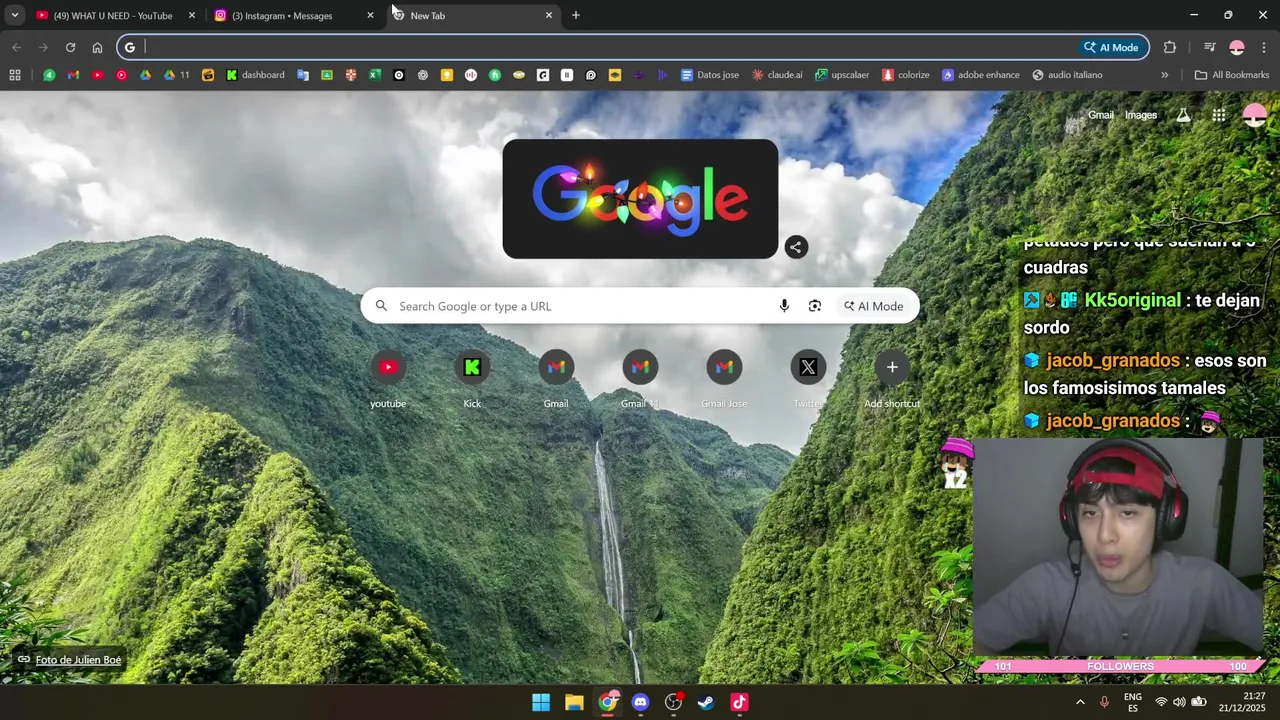1280x720 pixels.
Task: Open the ENG ES language switcher
Action: [1133, 702]
